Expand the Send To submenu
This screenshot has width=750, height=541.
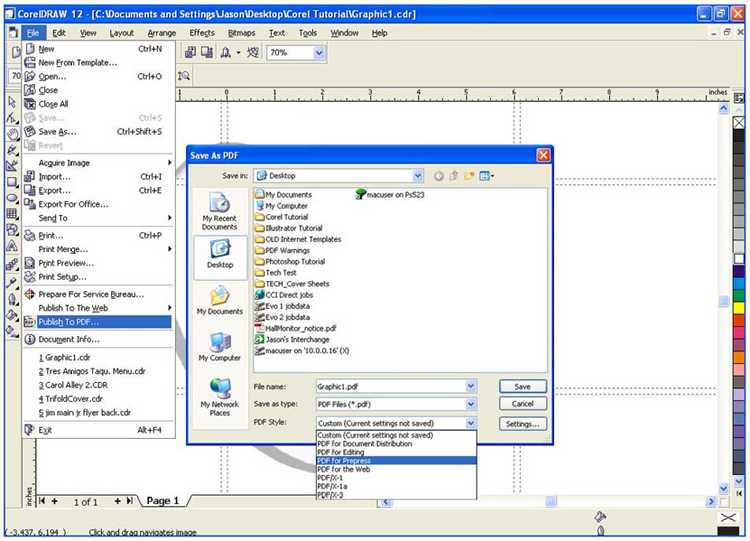[x=99, y=218]
